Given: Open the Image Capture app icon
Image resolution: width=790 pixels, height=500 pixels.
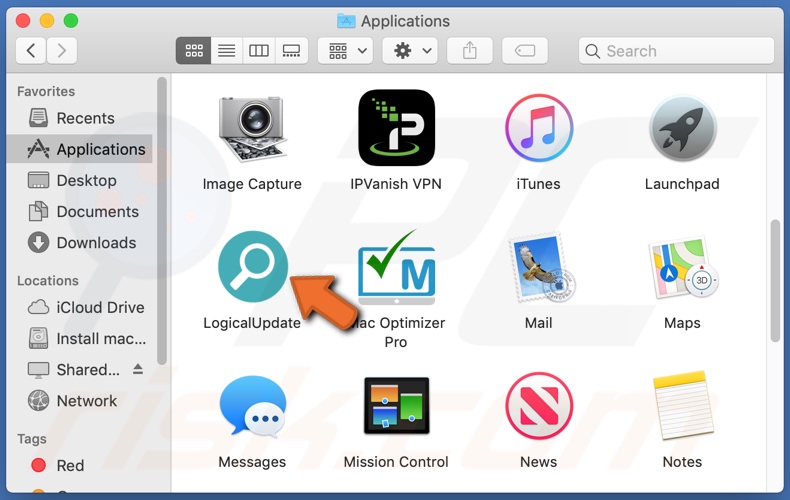Looking at the screenshot, I should click(252, 129).
